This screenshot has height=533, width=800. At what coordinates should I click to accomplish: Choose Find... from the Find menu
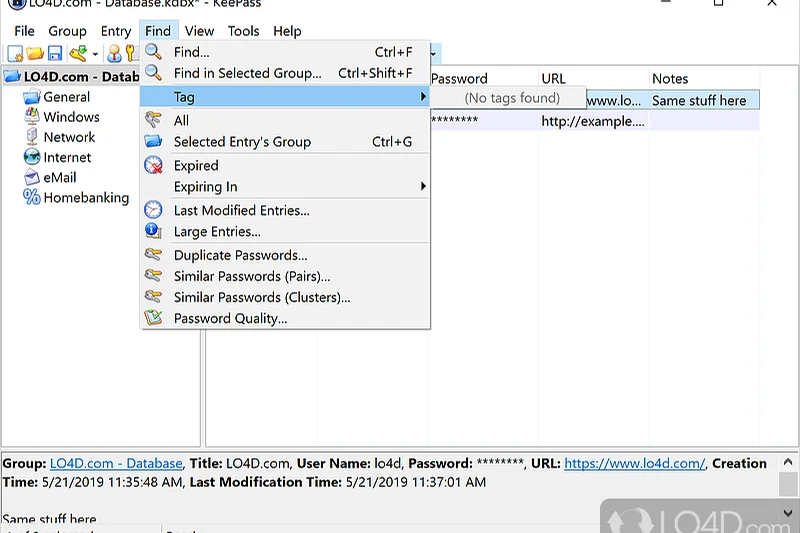click(285, 52)
